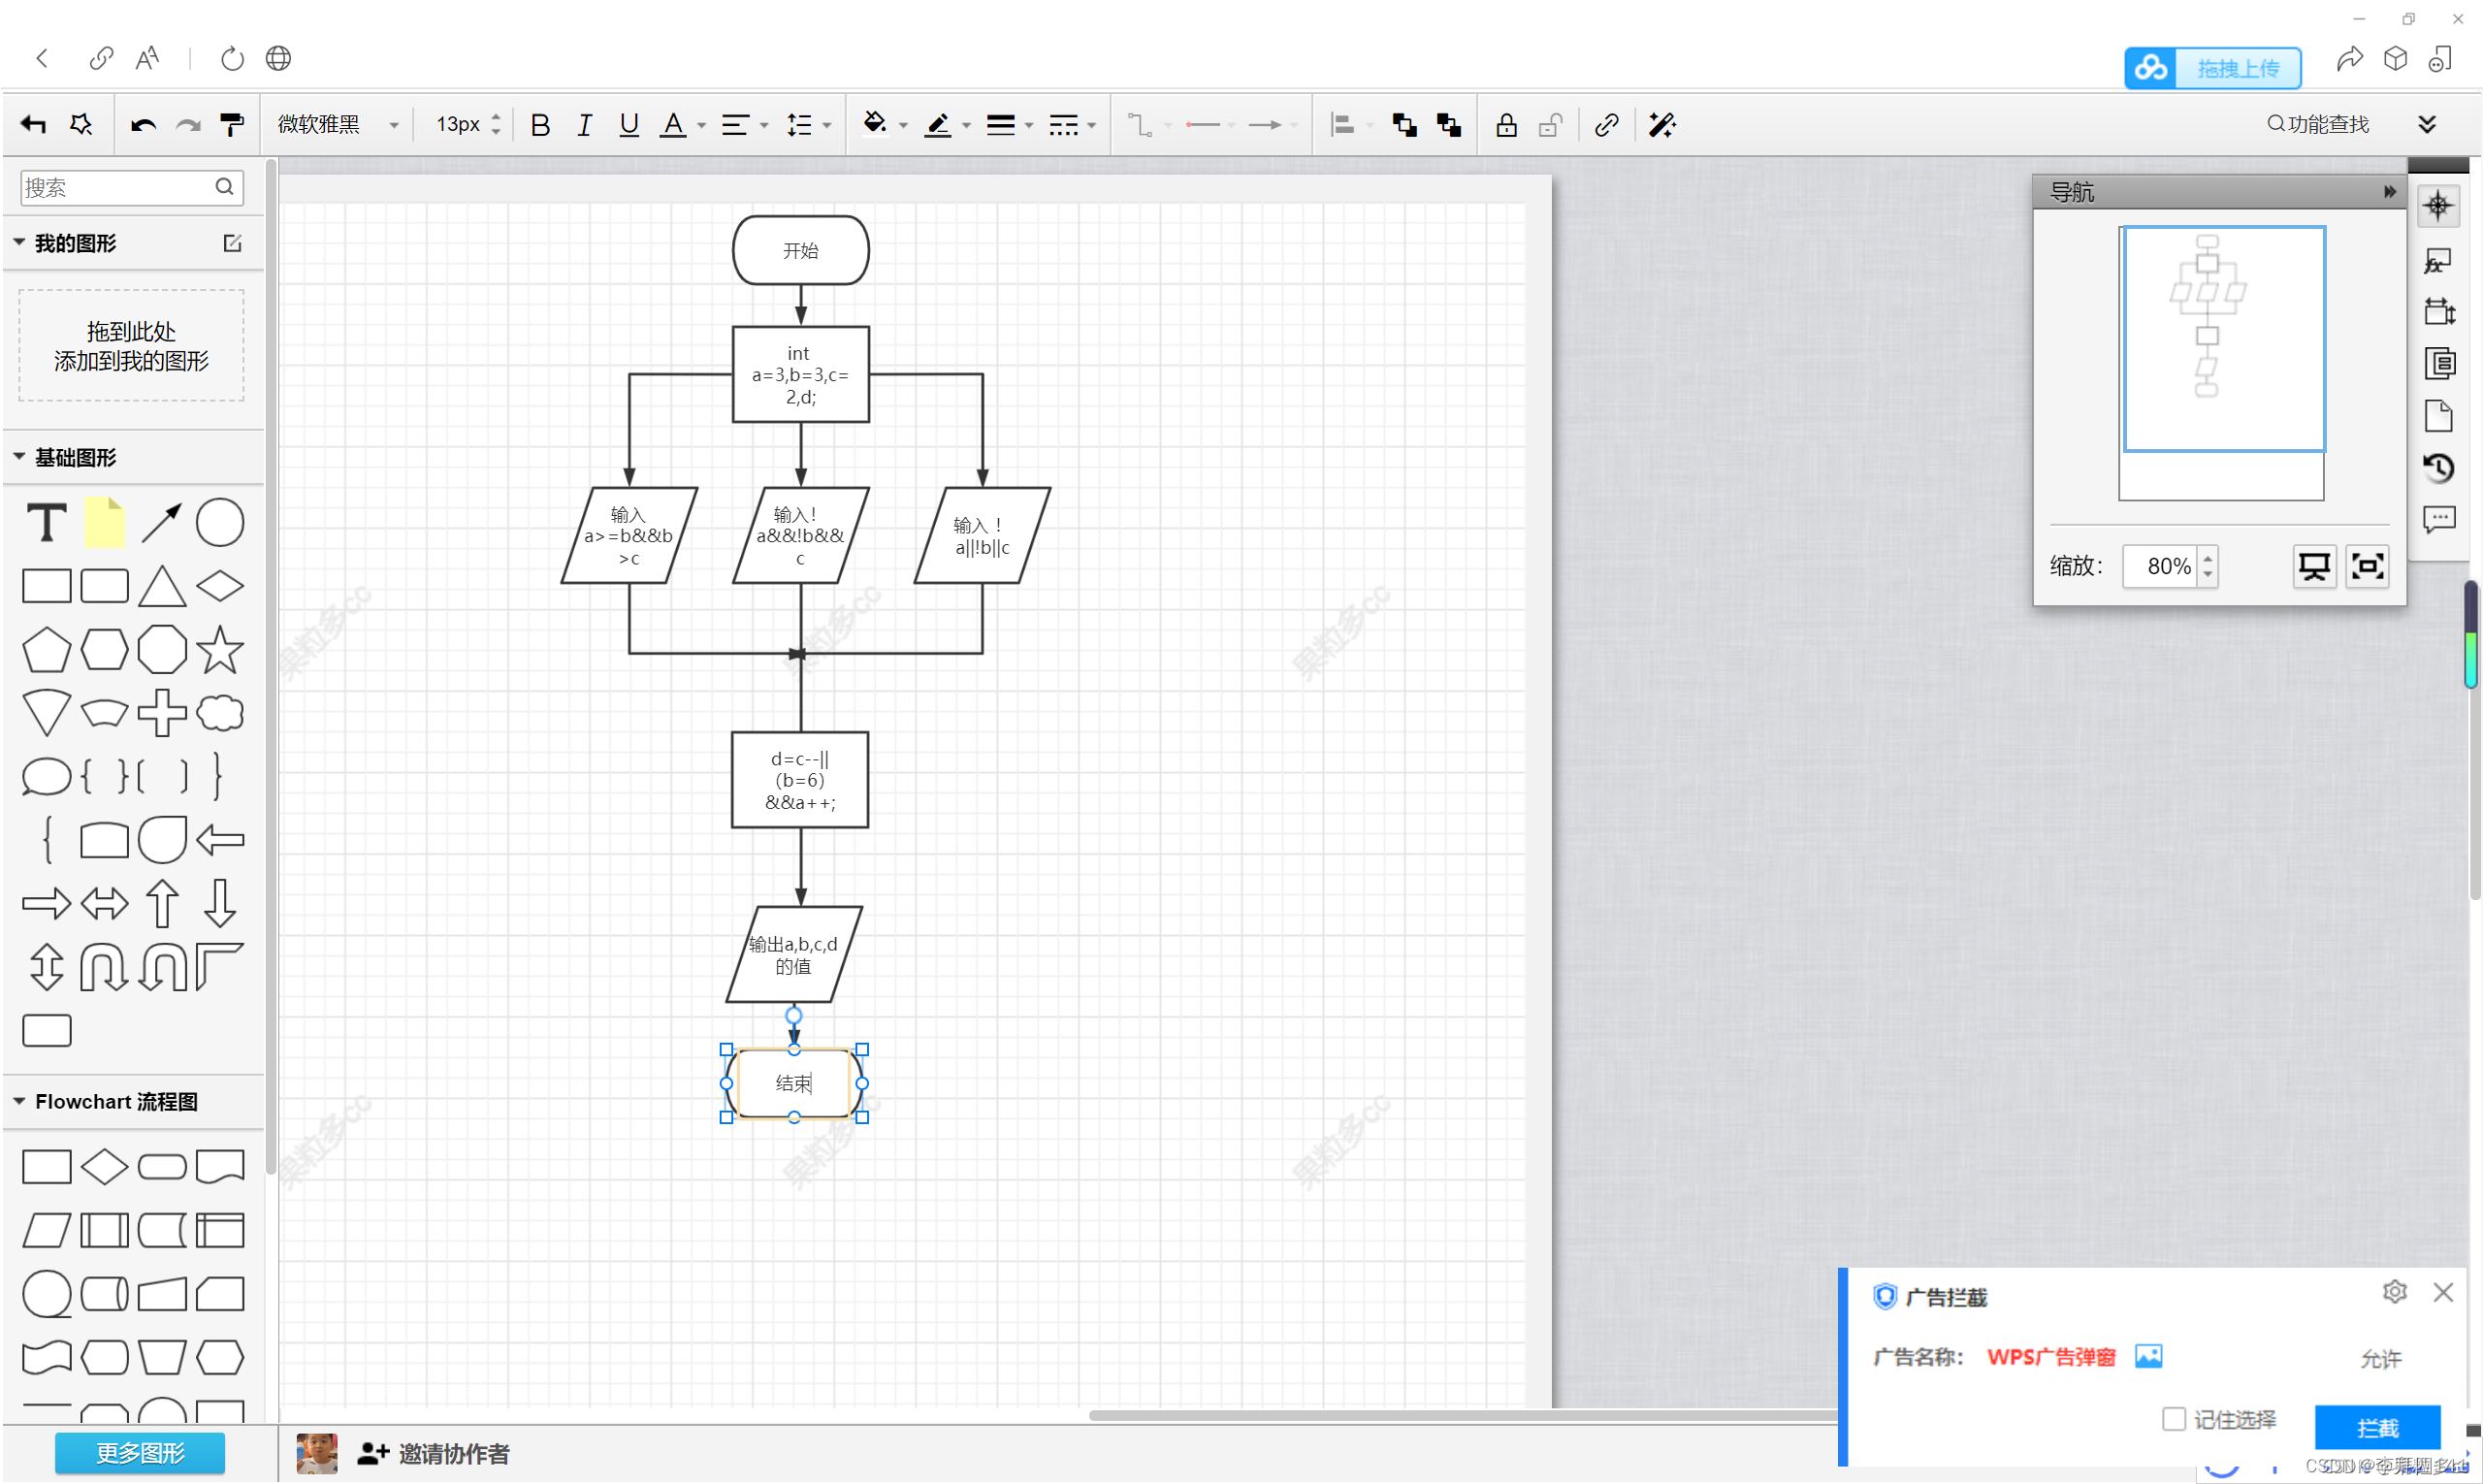Image resolution: width=2483 pixels, height=1484 pixels.
Task: Click the presentation mode icon beside zoom
Action: click(x=2313, y=566)
